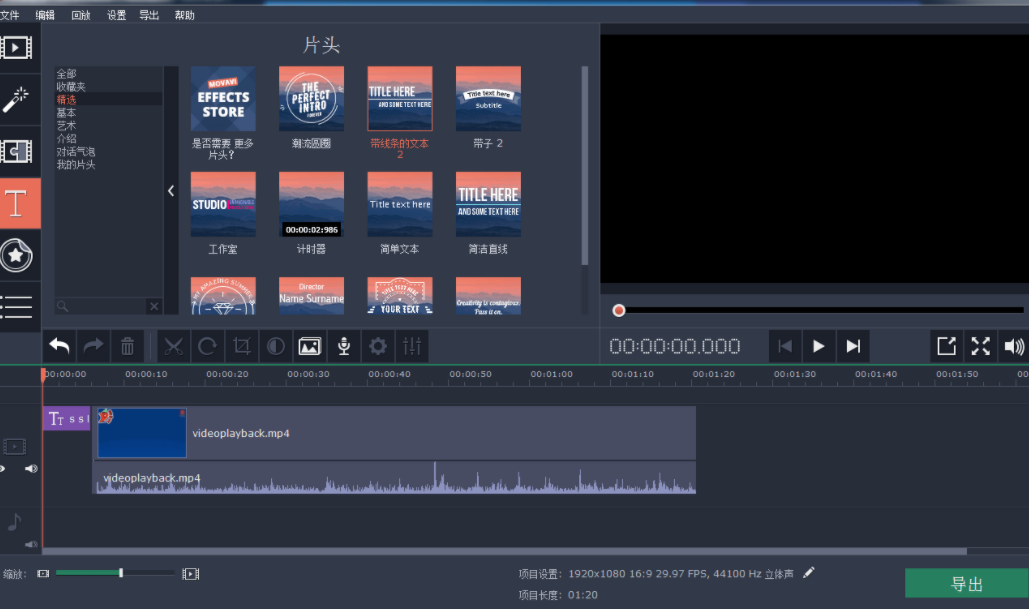Image resolution: width=1029 pixels, height=609 pixels.
Task: Select the 全部 category
Action: 66,74
